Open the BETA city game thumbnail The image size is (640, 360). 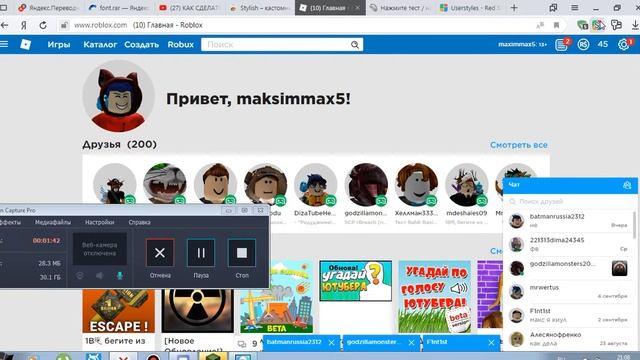click(277, 297)
